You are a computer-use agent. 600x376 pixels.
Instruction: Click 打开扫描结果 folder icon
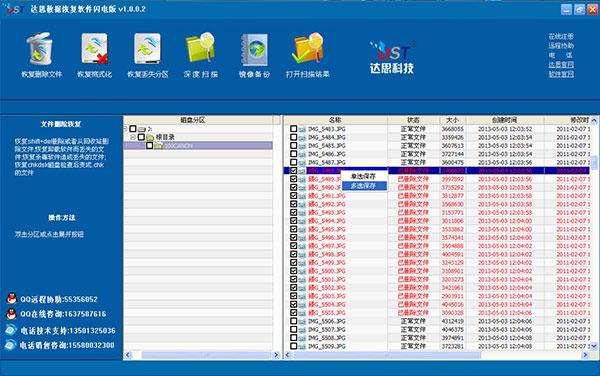pos(308,48)
